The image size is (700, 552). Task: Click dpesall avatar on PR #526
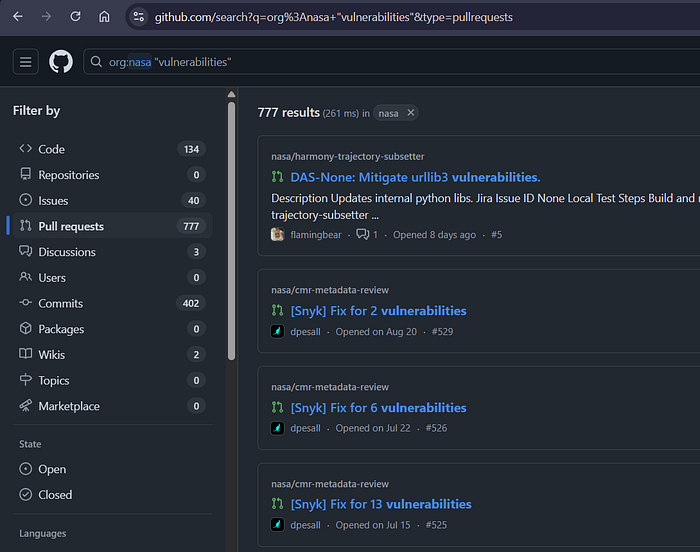[x=277, y=428]
